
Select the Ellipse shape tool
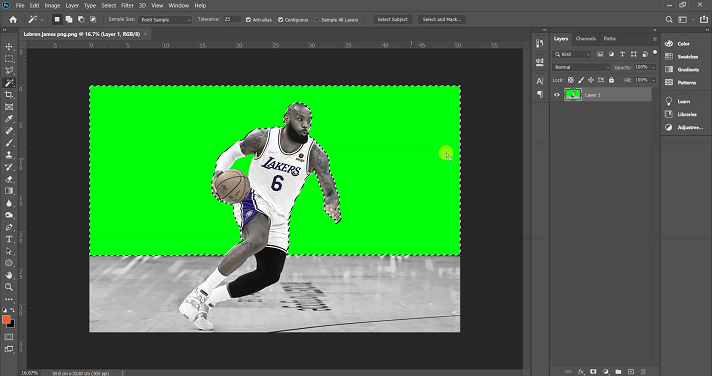[9, 263]
